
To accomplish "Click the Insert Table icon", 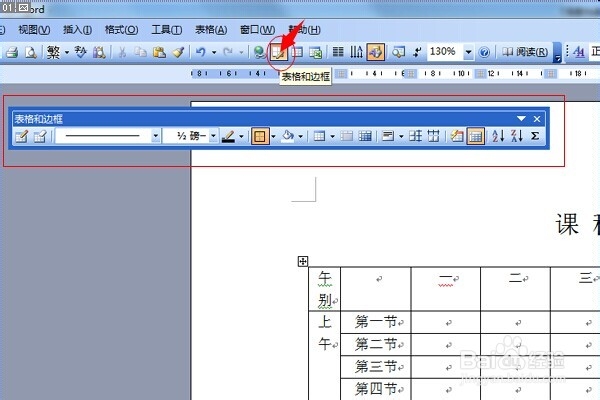I will (x=297, y=52).
